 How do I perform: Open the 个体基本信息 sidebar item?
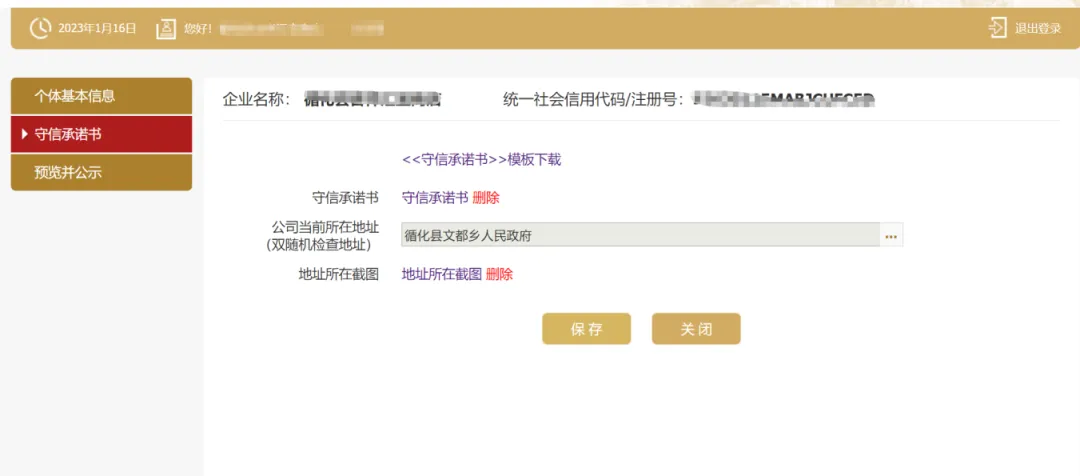[x=101, y=96]
